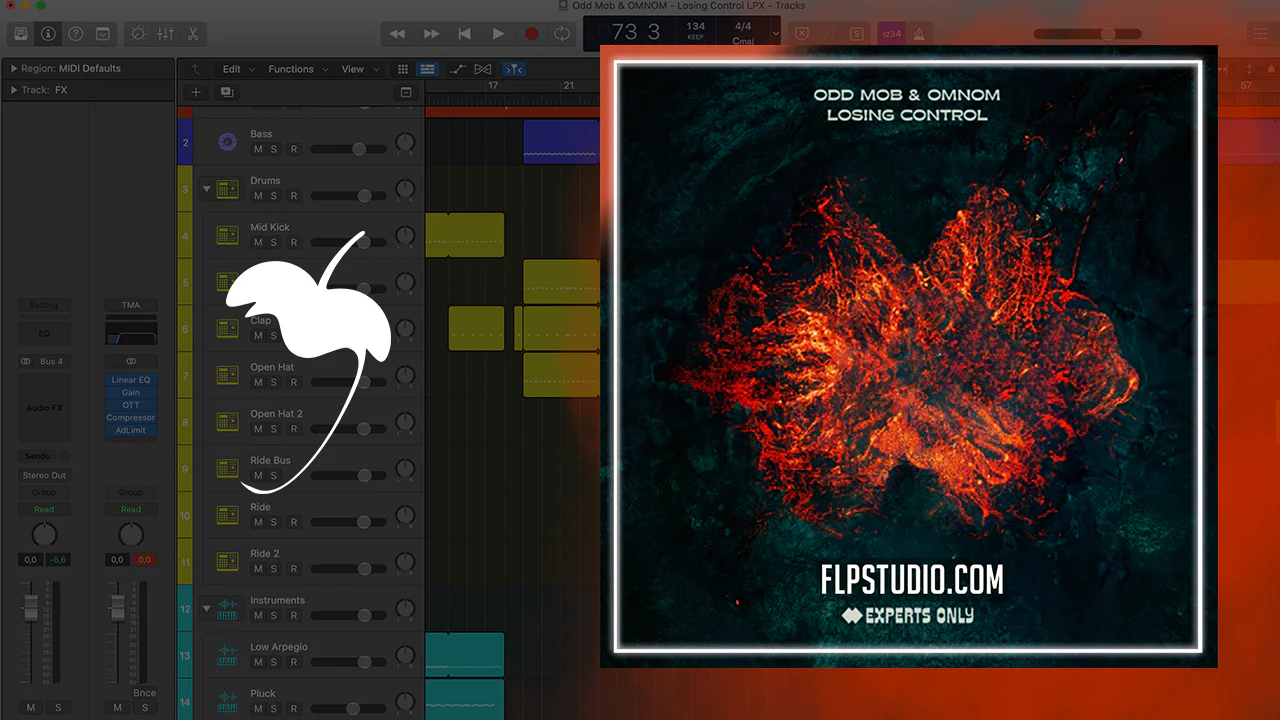Open the Editors scissors button
Viewport: 1280px width, 720px height.
[x=192, y=34]
